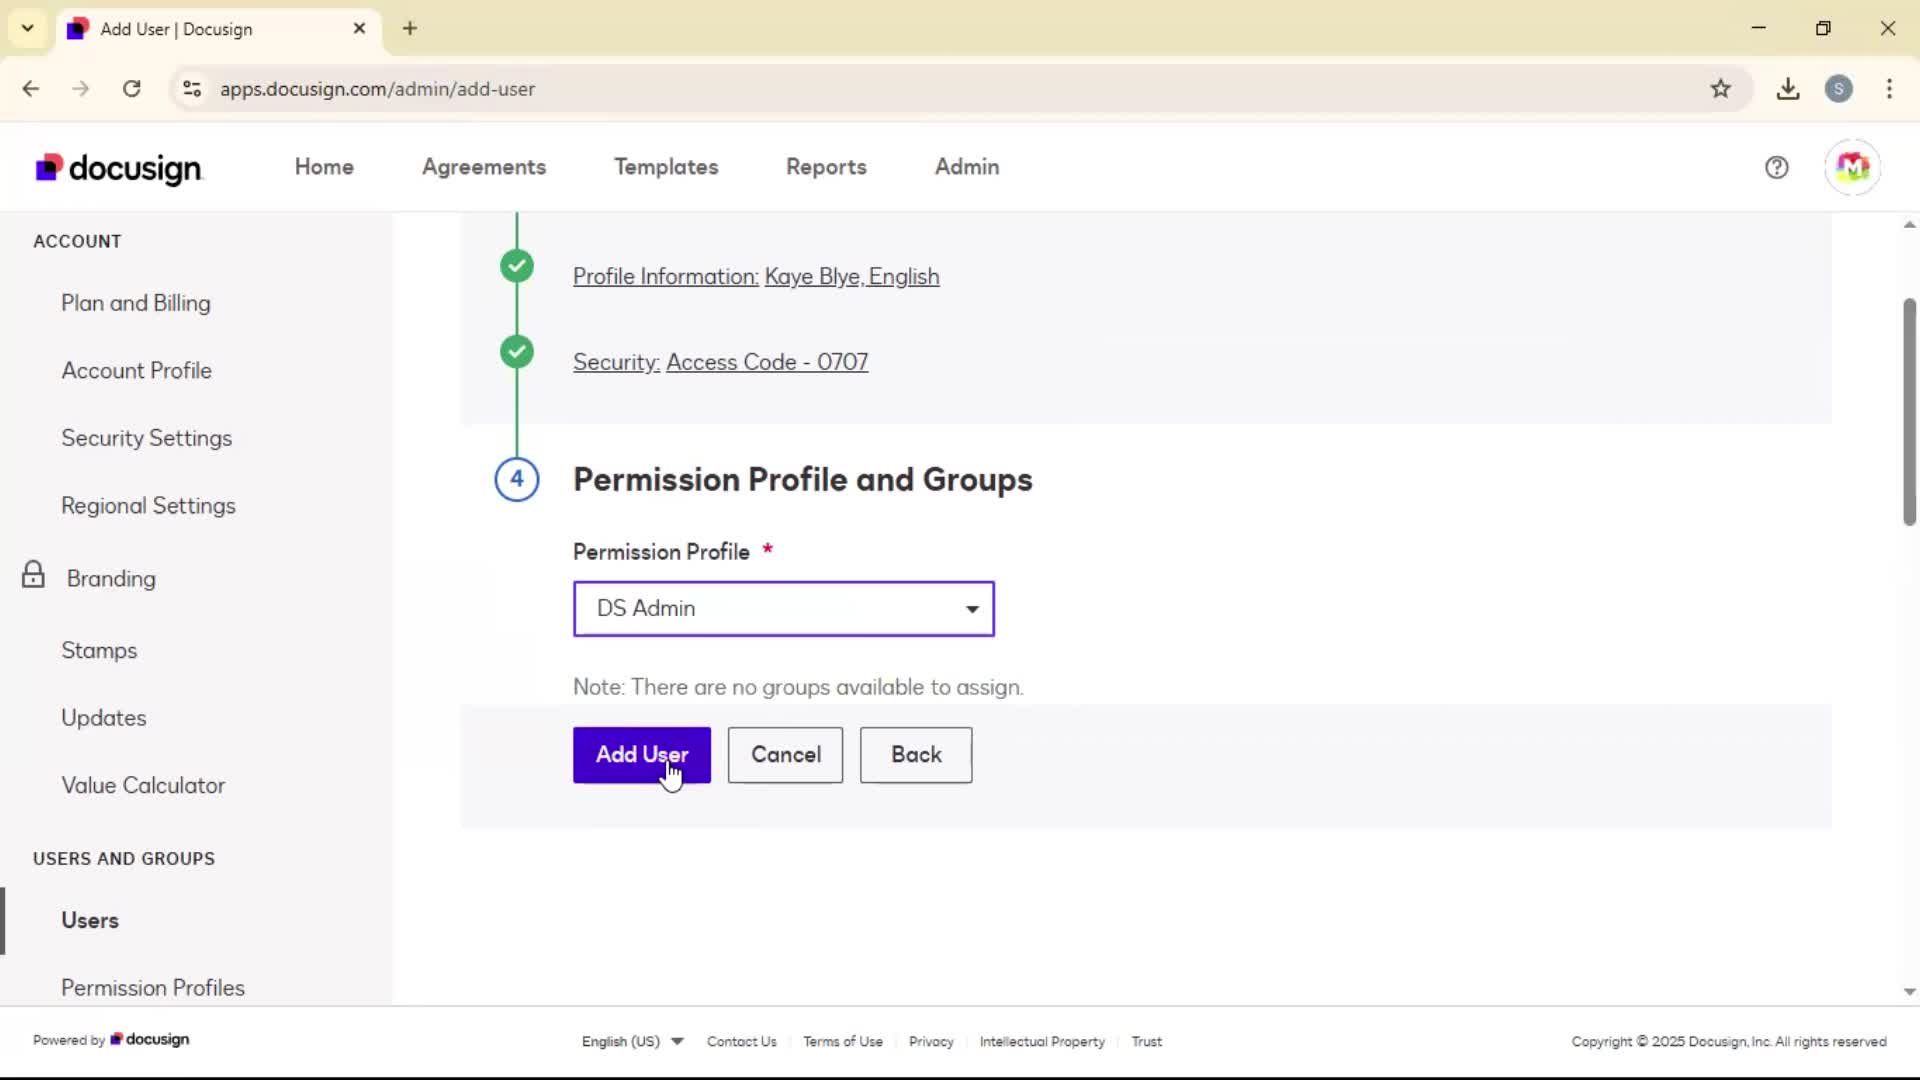View site information icon in address bar
Image resolution: width=1920 pixels, height=1080 pixels.
coord(192,89)
